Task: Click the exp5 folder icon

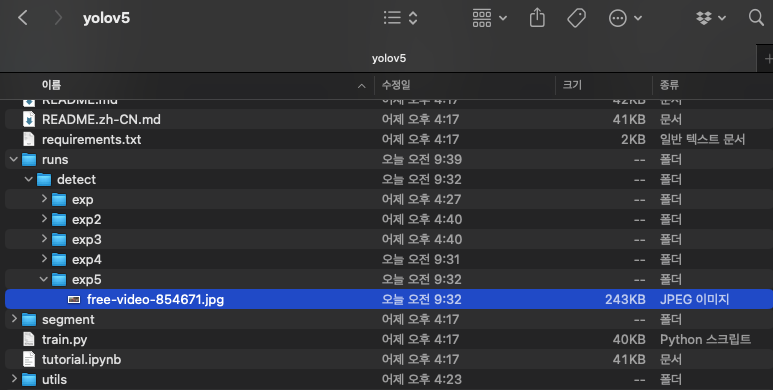Action: (x=59, y=280)
